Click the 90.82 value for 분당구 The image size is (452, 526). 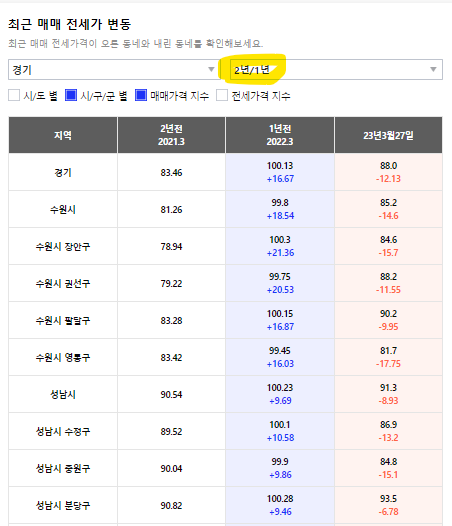171,505
